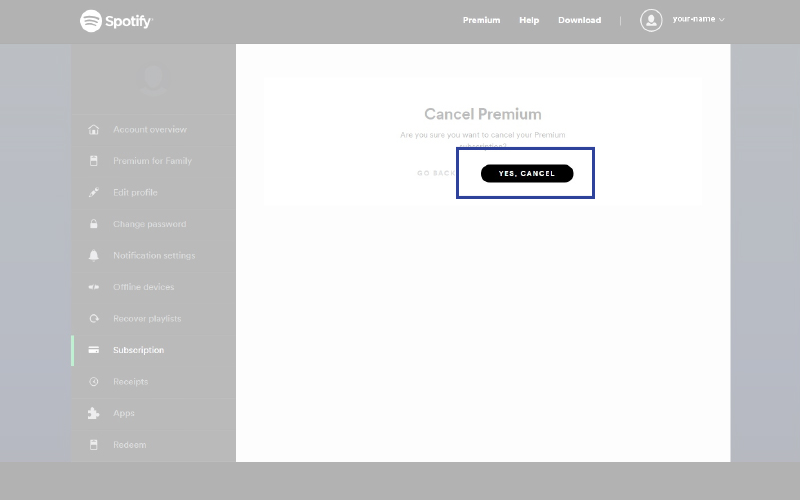This screenshot has height=500, width=800.
Task: Click the Receipts clock icon
Action: pos(93,382)
